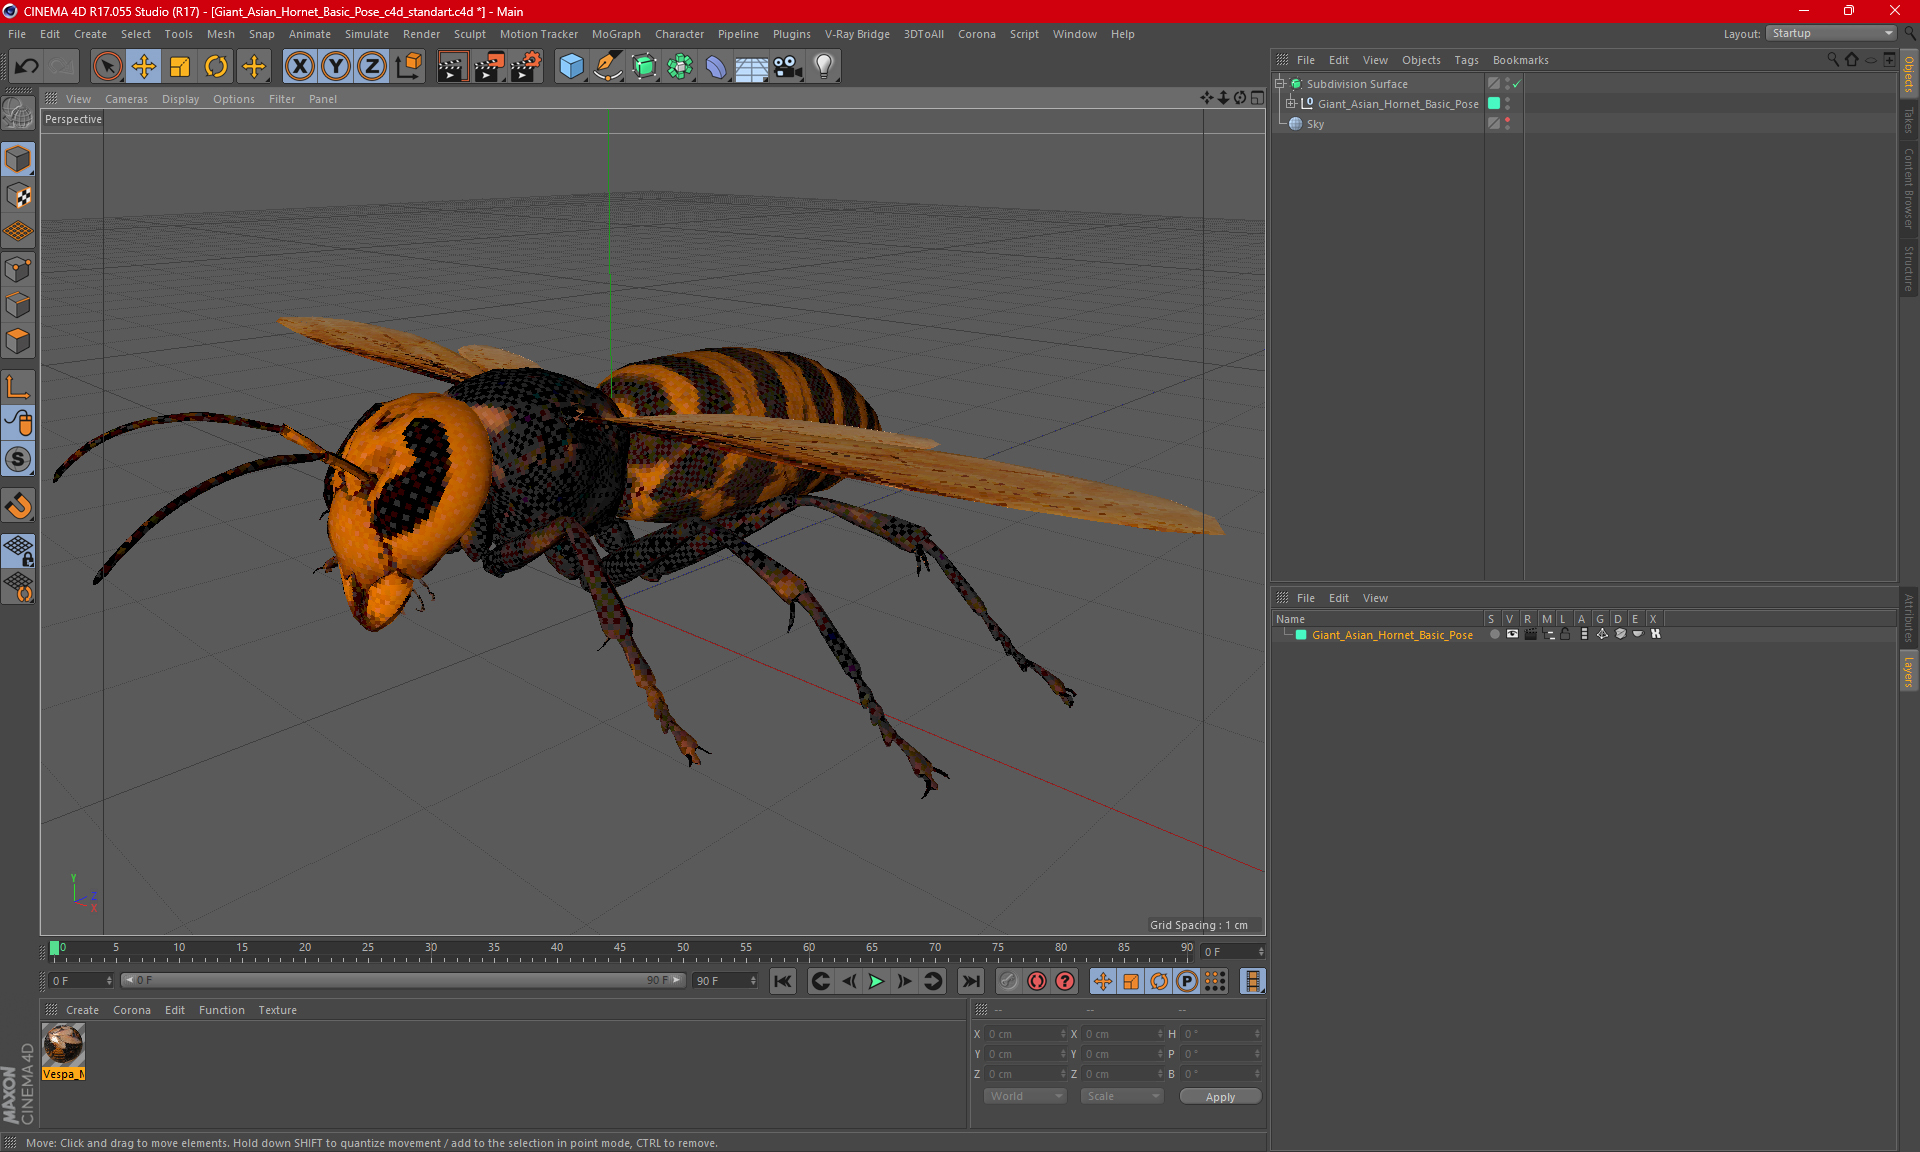Activate the Move tool in top toolbar
Screen dimensions: 1920x1152
[x=144, y=66]
